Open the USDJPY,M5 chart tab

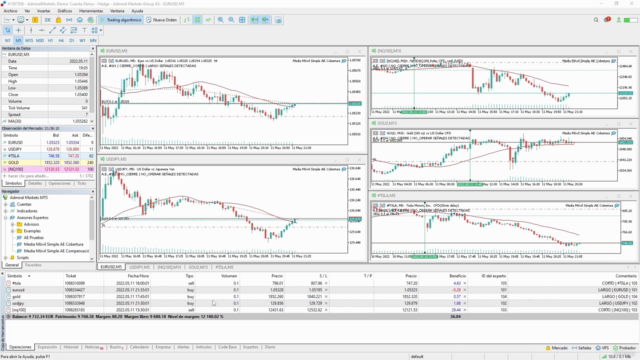pyautogui.click(x=140, y=267)
